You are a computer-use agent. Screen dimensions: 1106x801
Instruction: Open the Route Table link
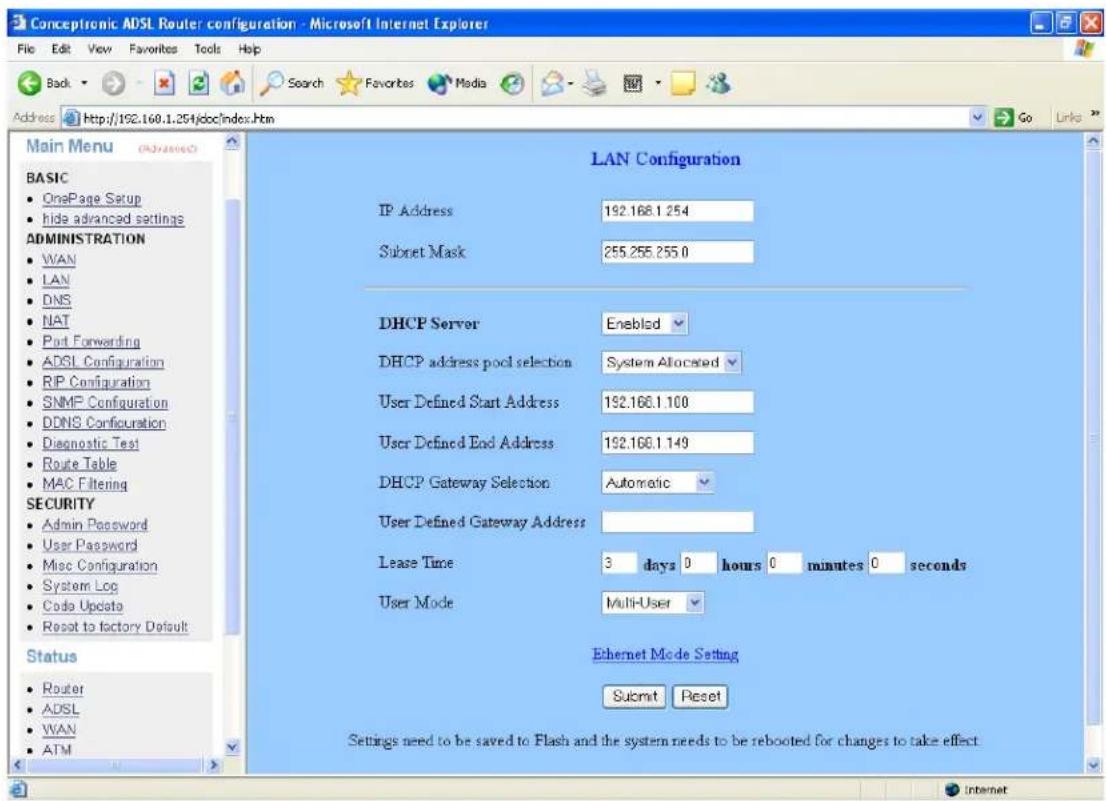(x=80, y=465)
